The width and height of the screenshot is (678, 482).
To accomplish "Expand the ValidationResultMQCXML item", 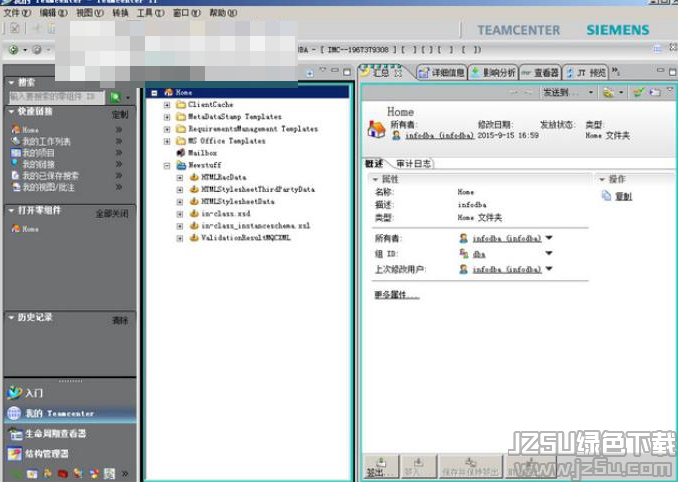I will coord(180,238).
